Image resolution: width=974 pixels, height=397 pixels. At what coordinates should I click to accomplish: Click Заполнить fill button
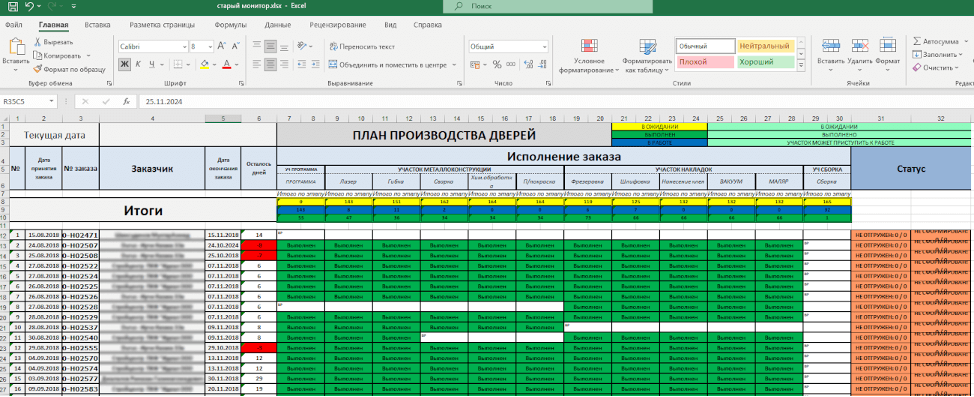(x=935, y=55)
